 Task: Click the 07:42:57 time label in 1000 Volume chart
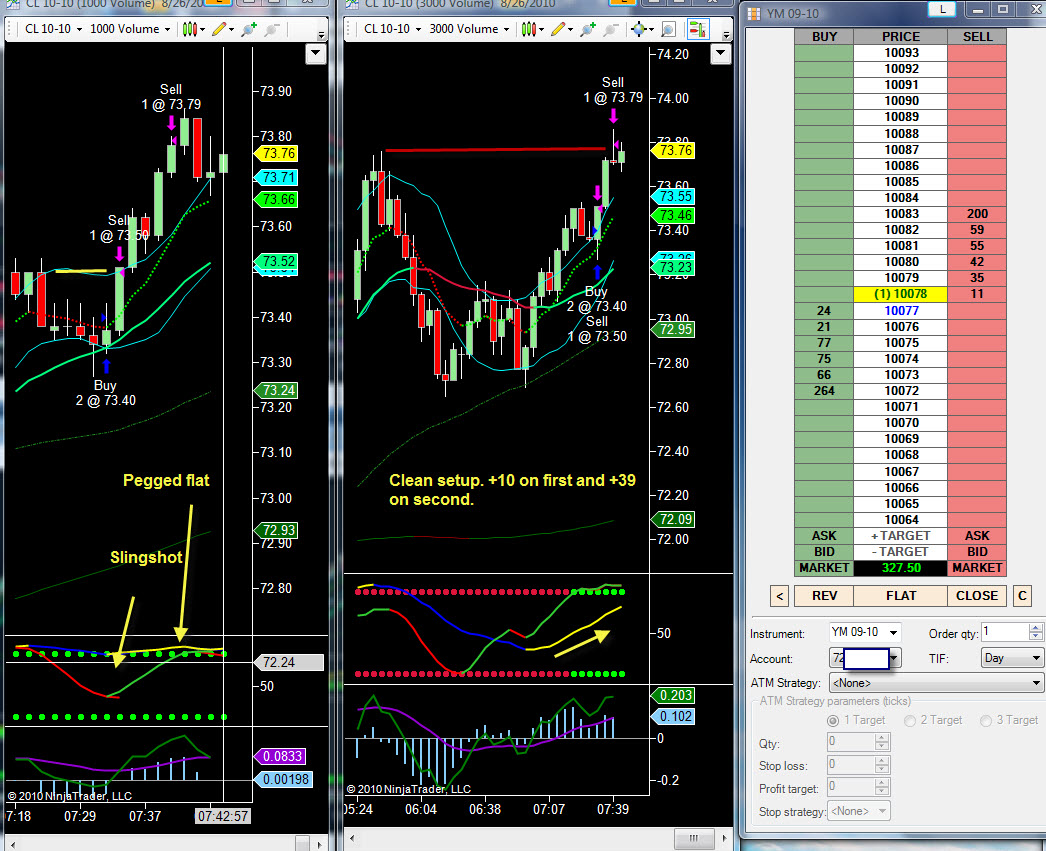point(223,816)
